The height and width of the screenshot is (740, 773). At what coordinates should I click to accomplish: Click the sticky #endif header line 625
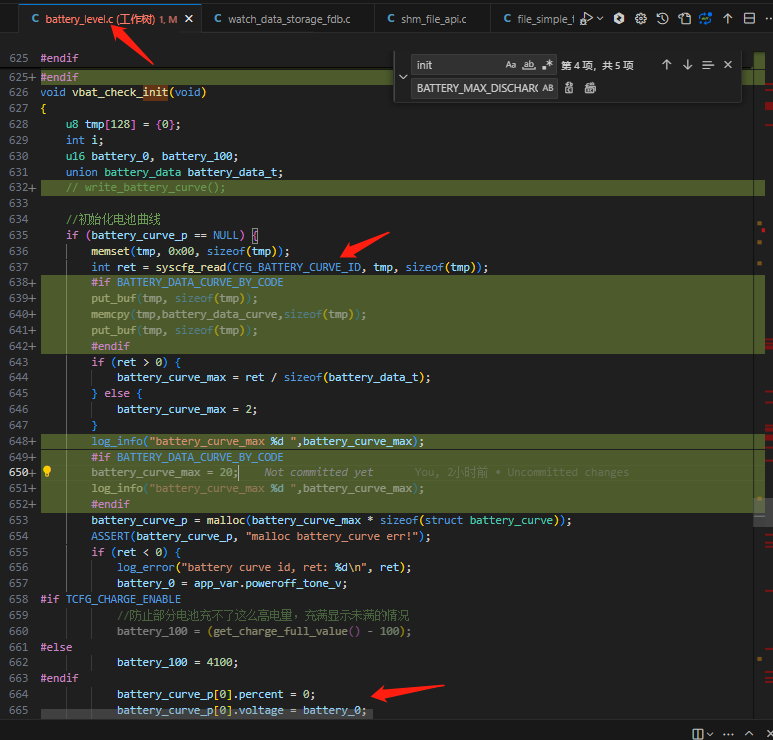pyautogui.click(x=59, y=58)
